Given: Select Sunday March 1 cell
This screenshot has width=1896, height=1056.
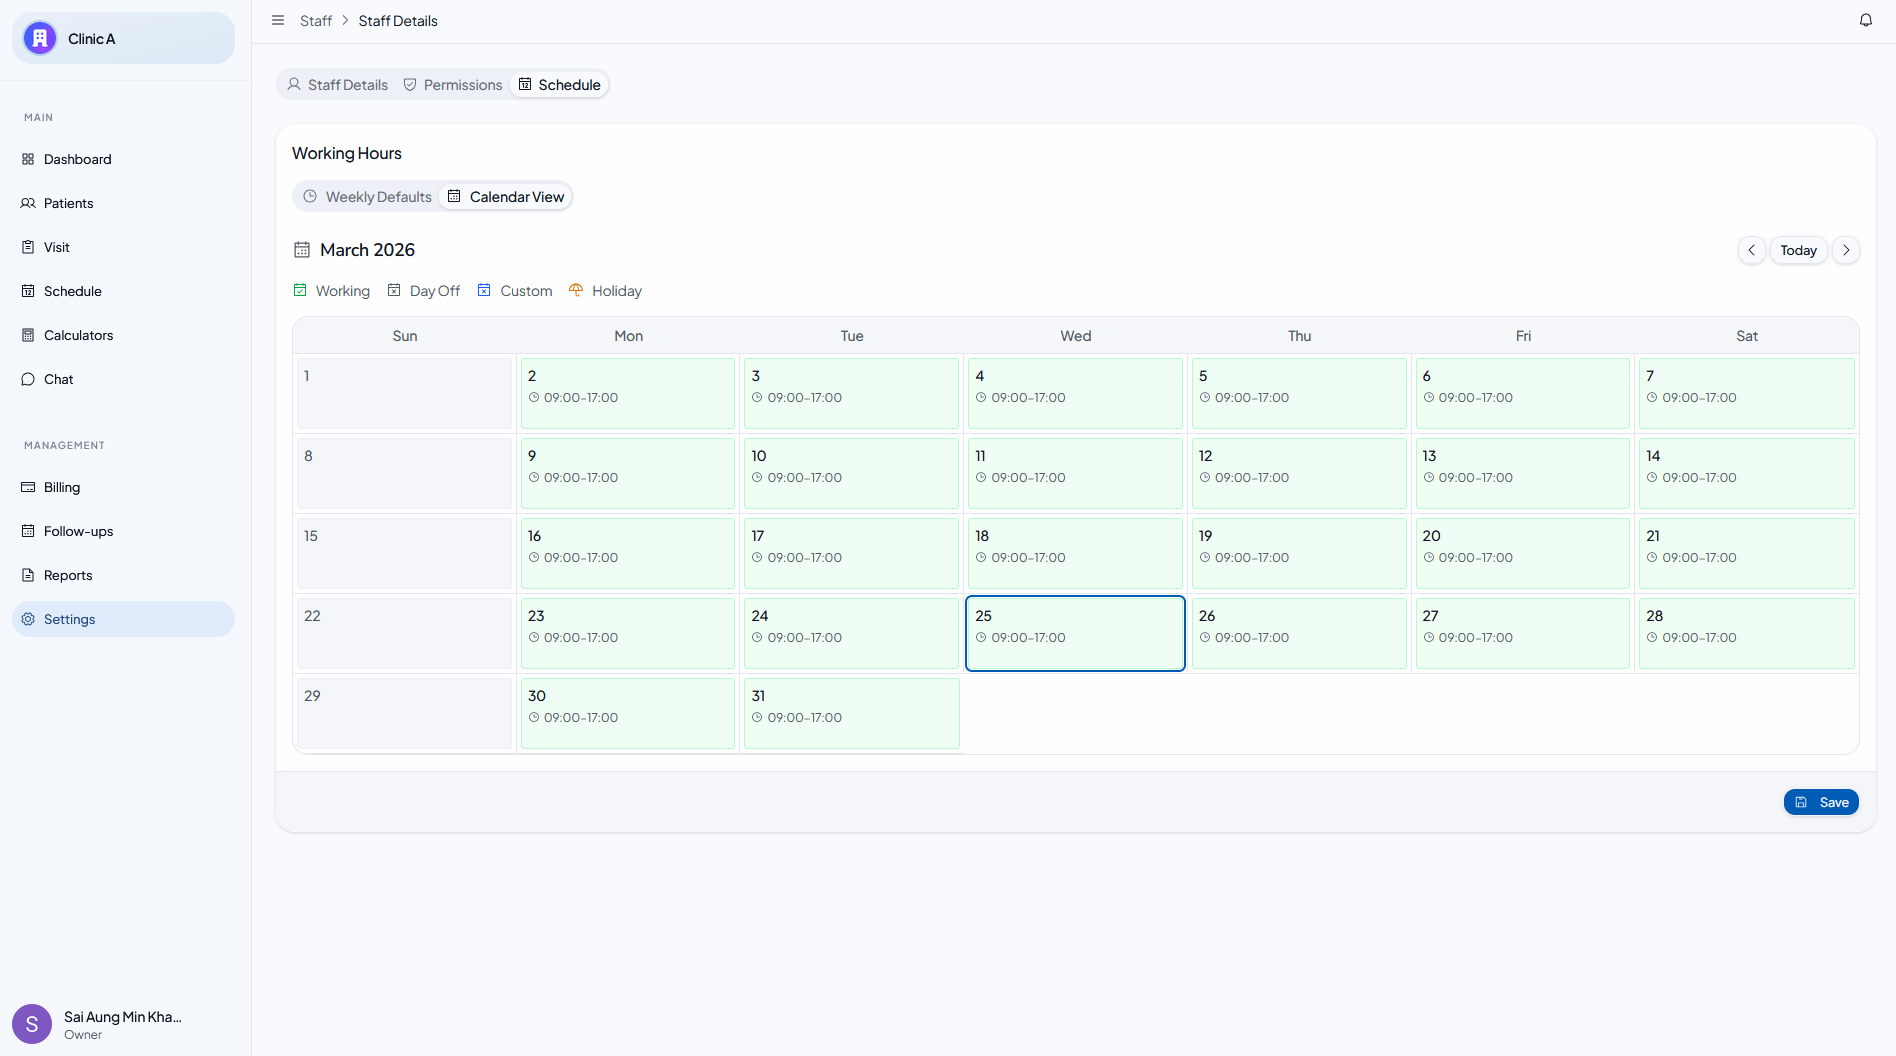Looking at the screenshot, I should (404, 393).
